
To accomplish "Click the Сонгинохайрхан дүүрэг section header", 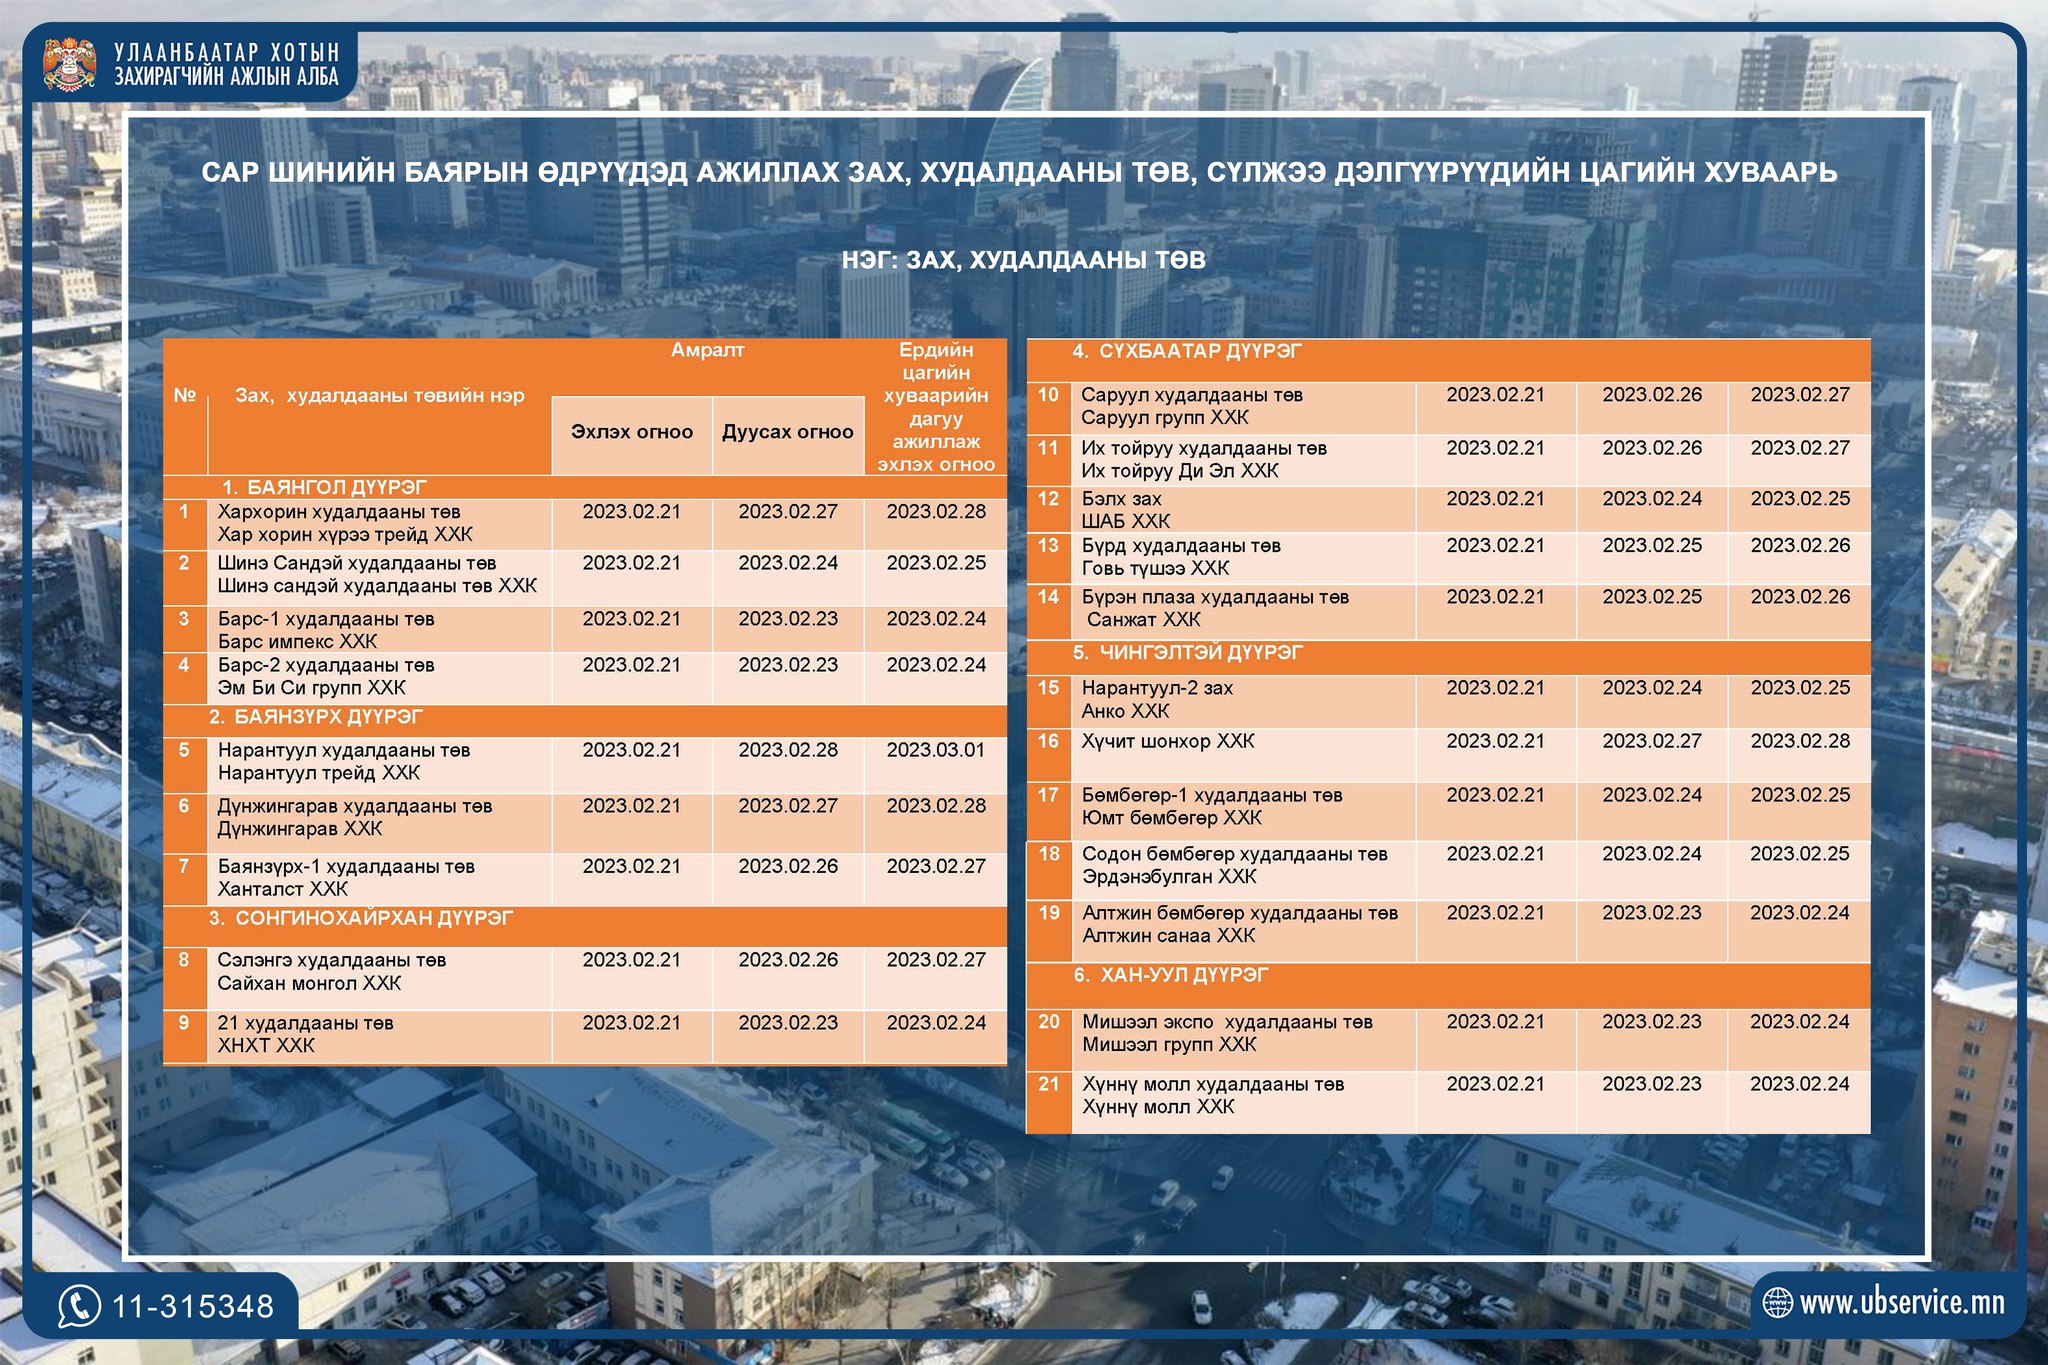I will (360, 918).
